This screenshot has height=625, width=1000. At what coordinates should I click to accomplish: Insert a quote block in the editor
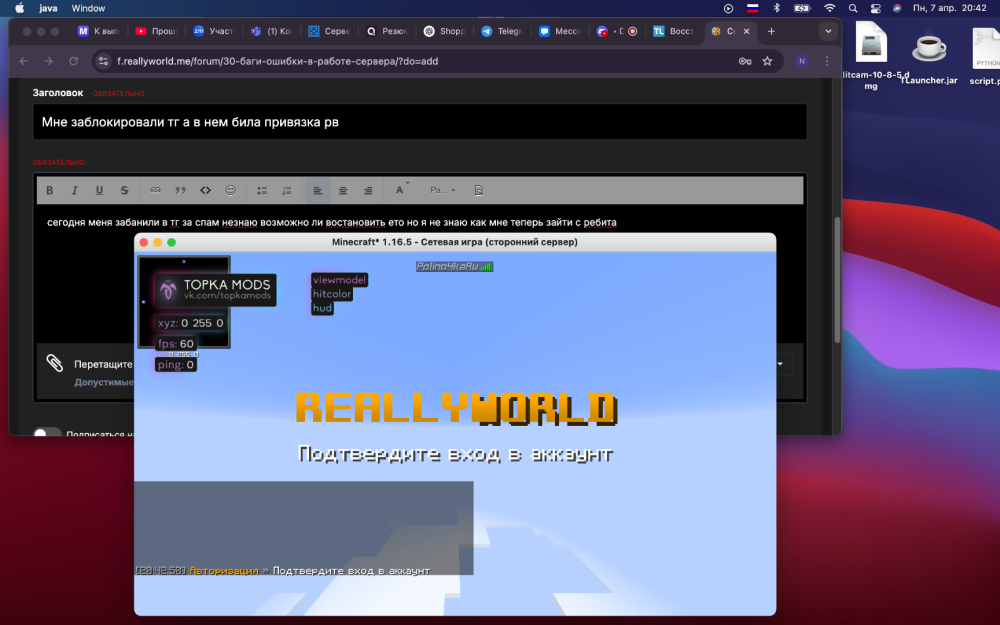click(x=180, y=190)
